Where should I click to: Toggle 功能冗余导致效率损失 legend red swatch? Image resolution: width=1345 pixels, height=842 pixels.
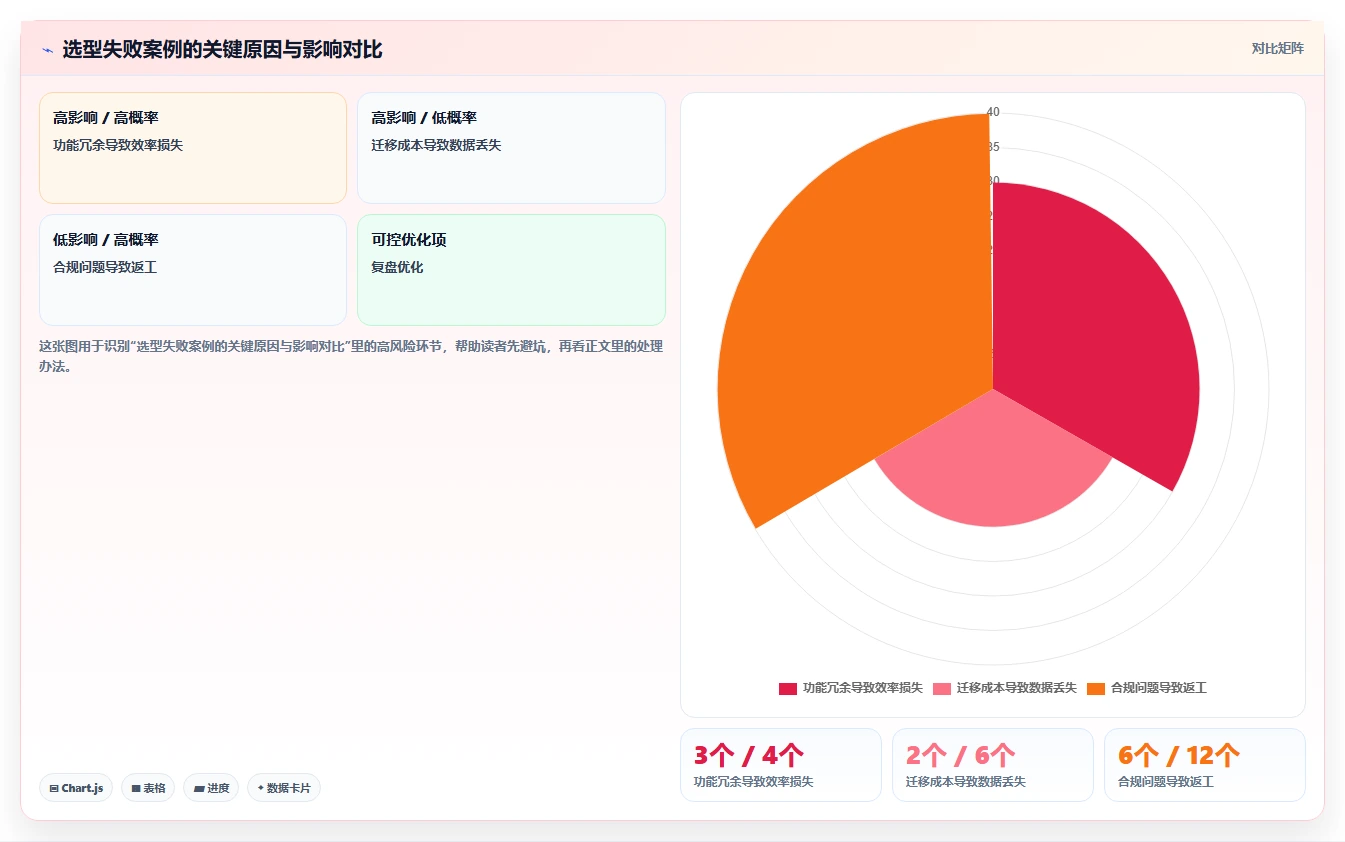tap(788, 688)
